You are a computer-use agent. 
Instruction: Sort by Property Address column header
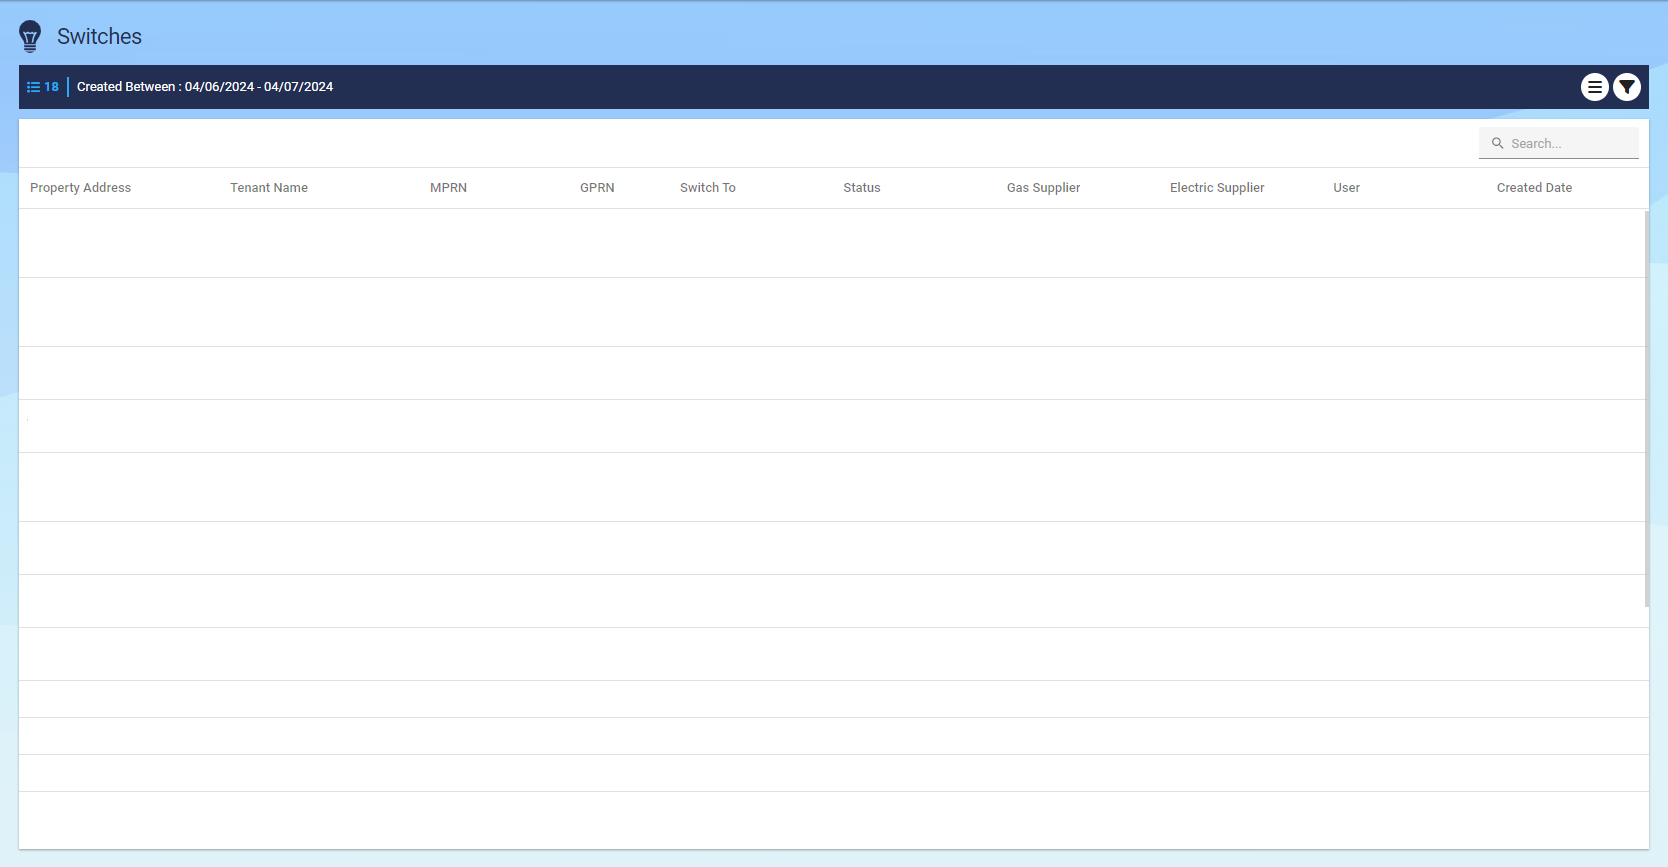80,188
